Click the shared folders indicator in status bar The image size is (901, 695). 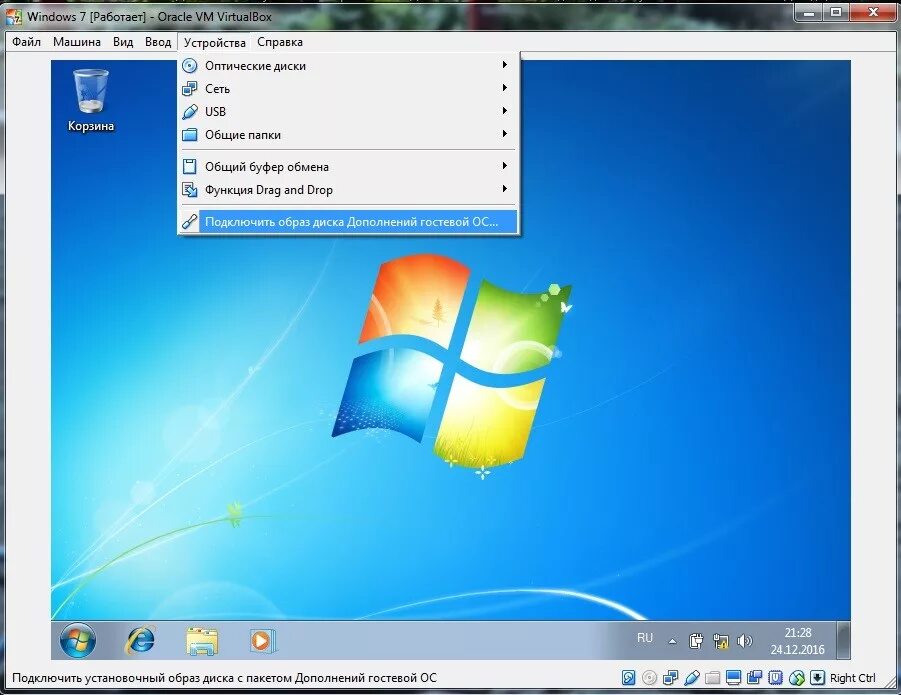713,678
